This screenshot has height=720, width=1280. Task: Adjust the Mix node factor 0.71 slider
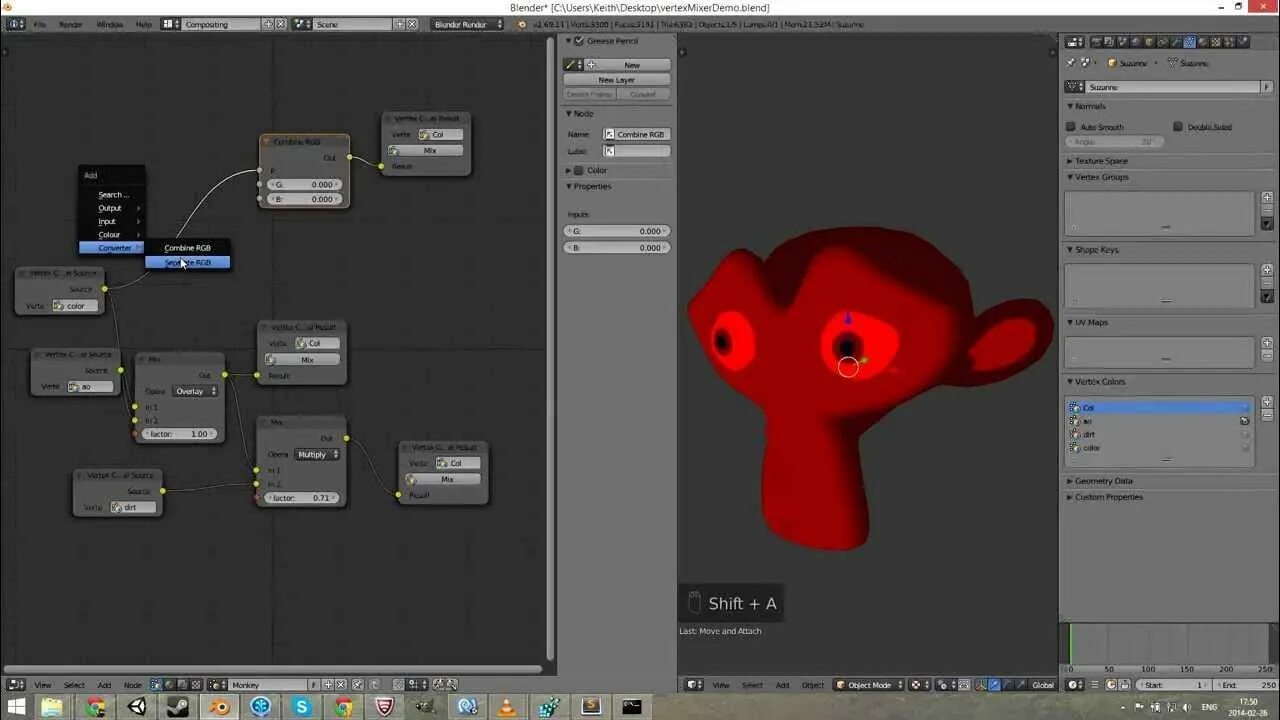(x=302, y=498)
